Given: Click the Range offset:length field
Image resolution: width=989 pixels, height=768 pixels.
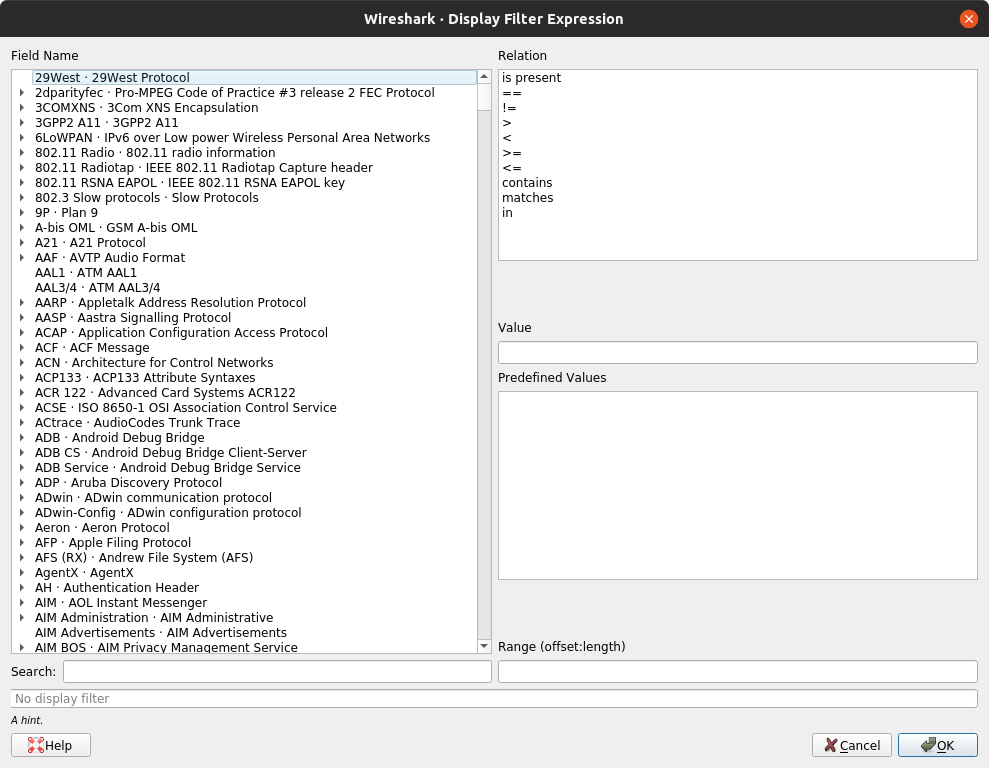Looking at the screenshot, I should coord(737,671).
